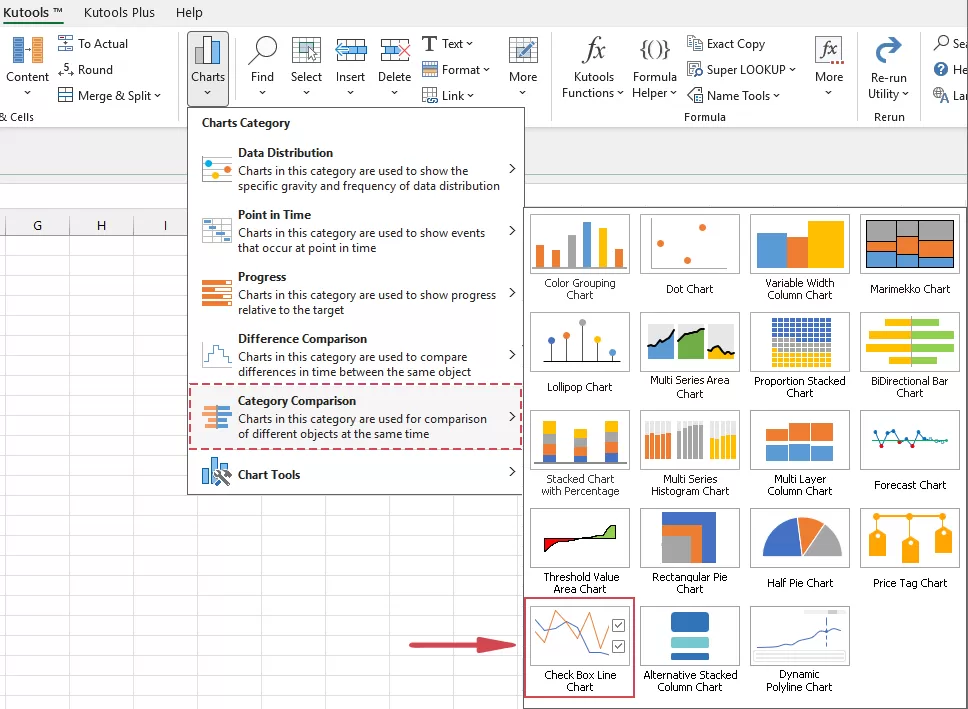Viewport: 968px width, 709px height.
Task: Select column G header
Action: click(x=38, y=225)
